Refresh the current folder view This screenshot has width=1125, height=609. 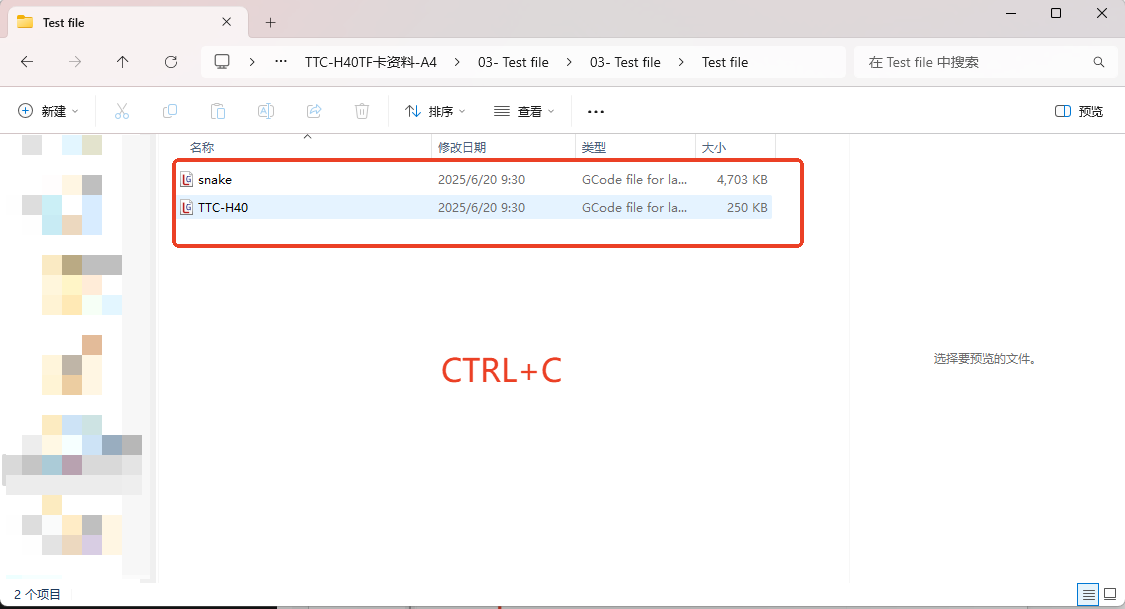(x=171, y=62)
